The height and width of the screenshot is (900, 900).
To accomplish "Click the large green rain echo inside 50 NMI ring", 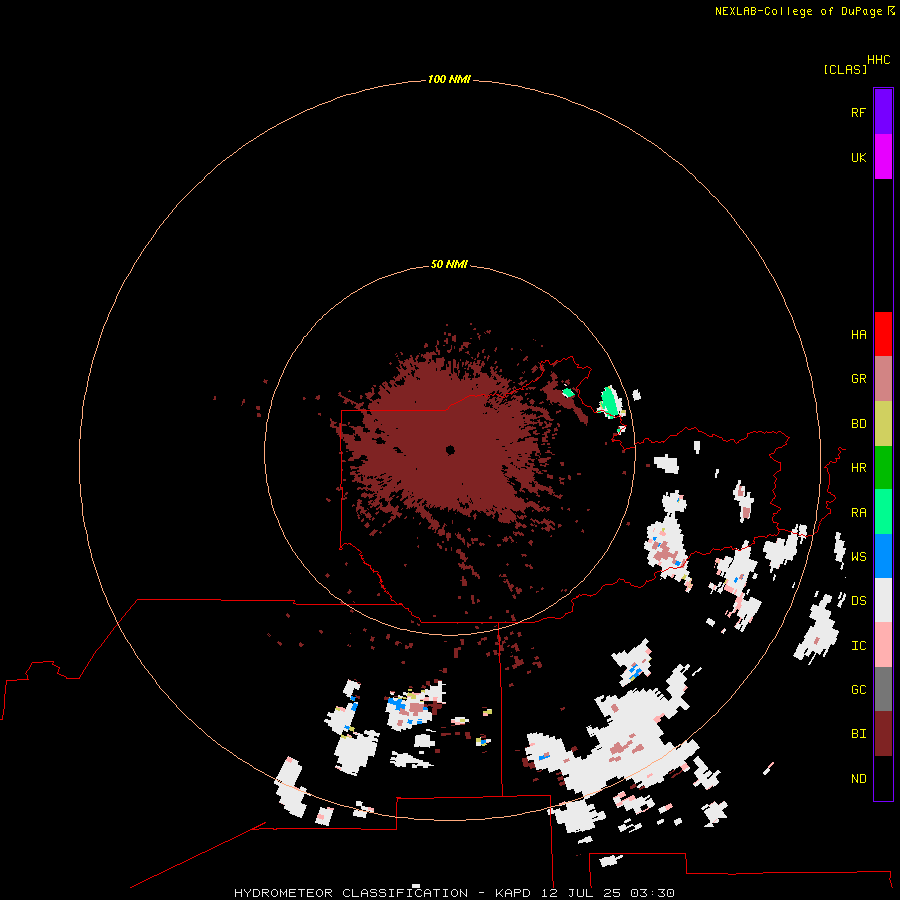I will pyautogui.click(x=610, y=401).
